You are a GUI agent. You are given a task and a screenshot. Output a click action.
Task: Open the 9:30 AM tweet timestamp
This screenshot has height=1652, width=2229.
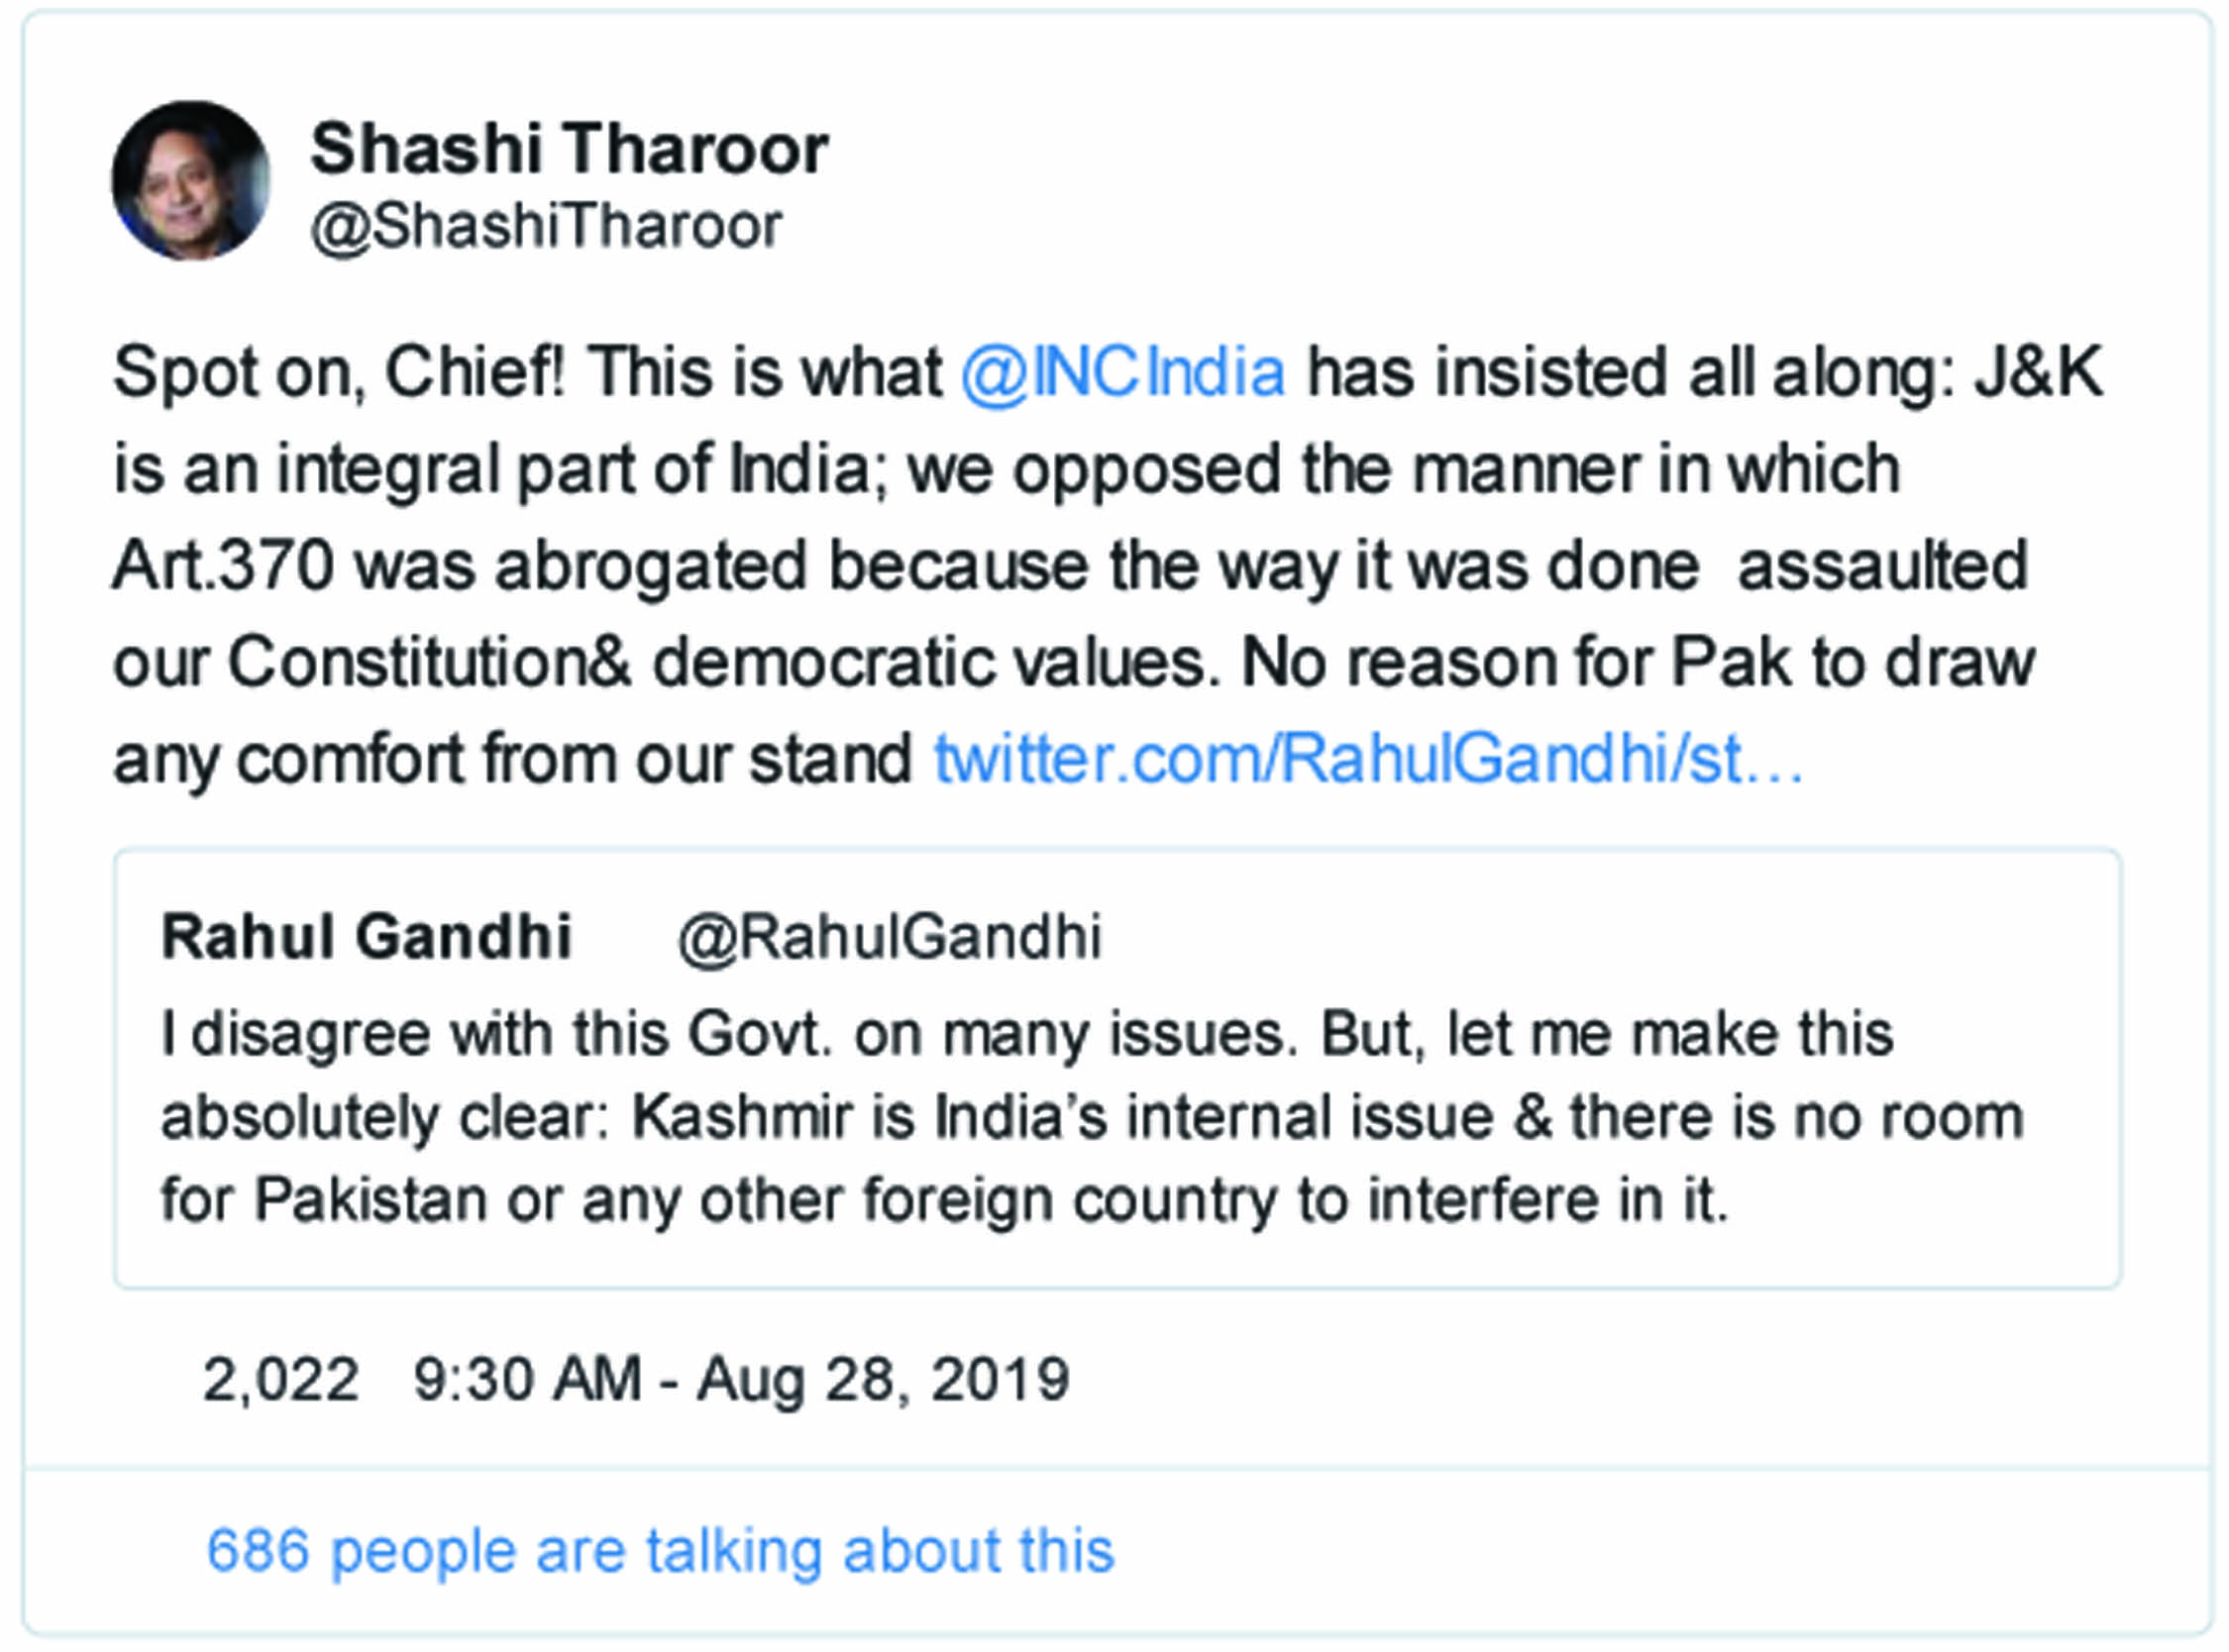click(x=741, y=1379)
